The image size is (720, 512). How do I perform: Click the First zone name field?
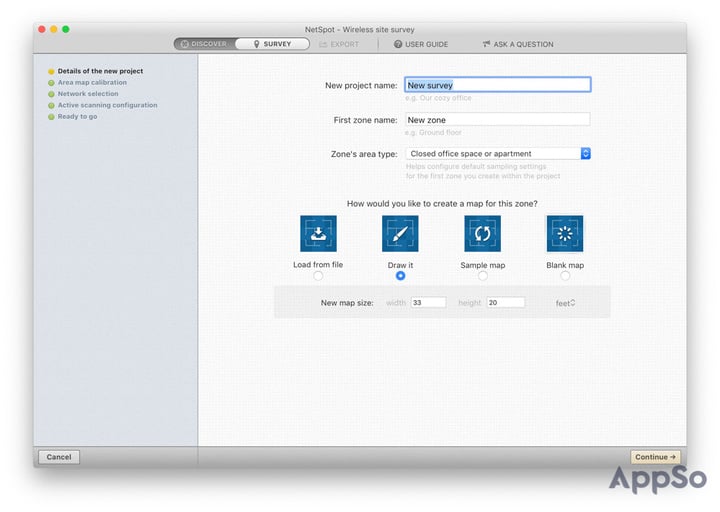pyautogui.click(x=498, y=119)
